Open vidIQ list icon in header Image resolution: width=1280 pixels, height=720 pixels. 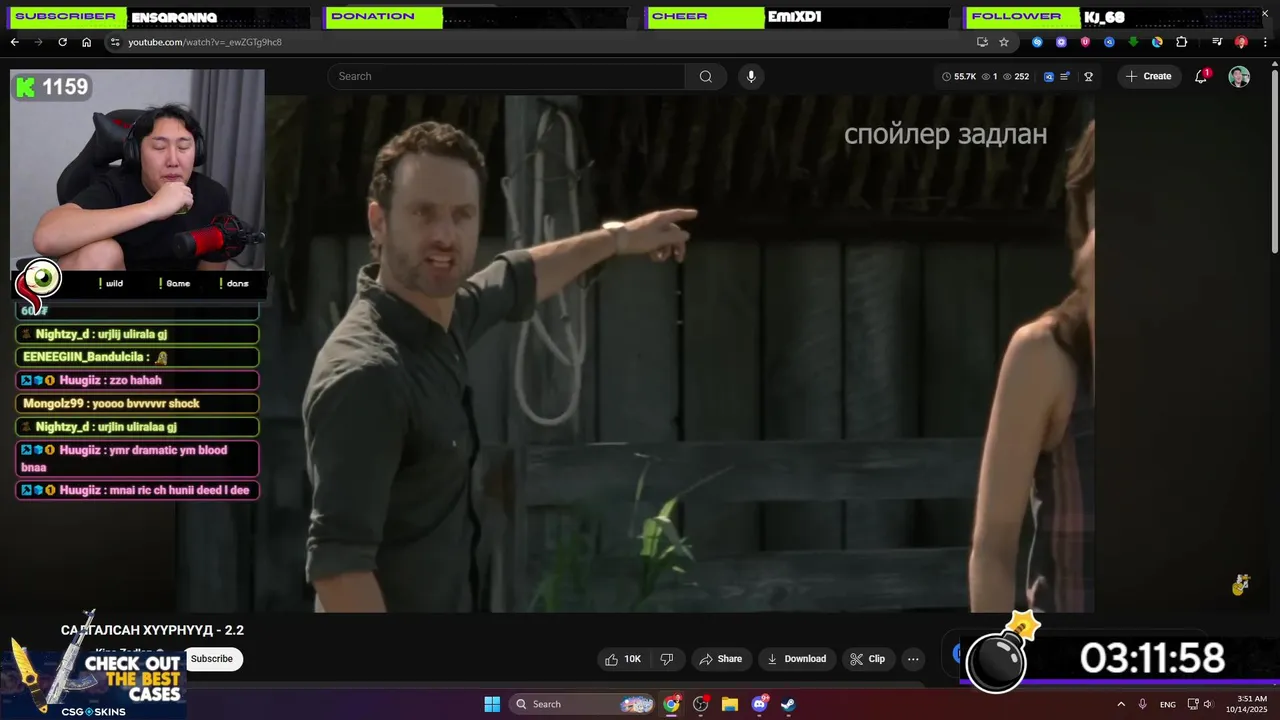click(x=1065, y=76)
